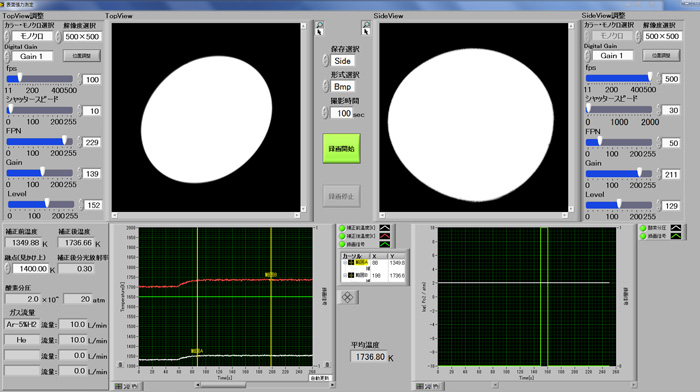
Task: Select the first cursor row in cursor table
Action: tap(373, 264)
